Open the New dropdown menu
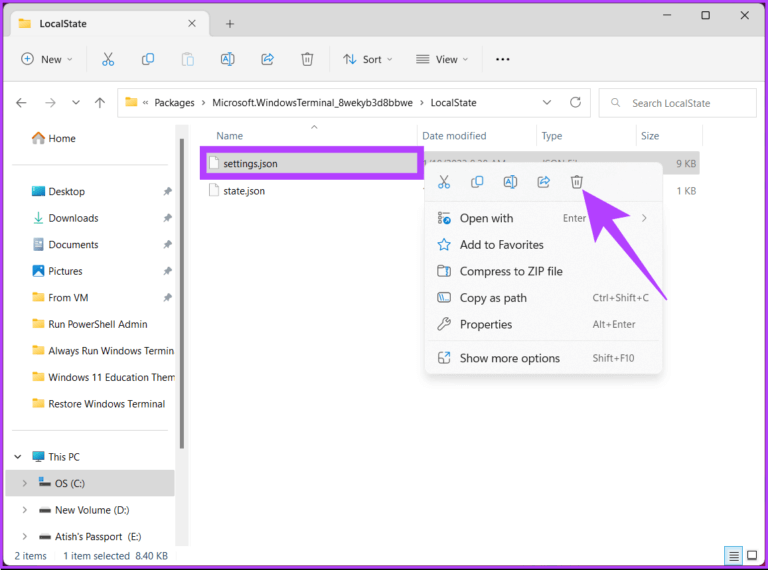The height and width of the screenshot is (570, 768). [x=47, y=59]
